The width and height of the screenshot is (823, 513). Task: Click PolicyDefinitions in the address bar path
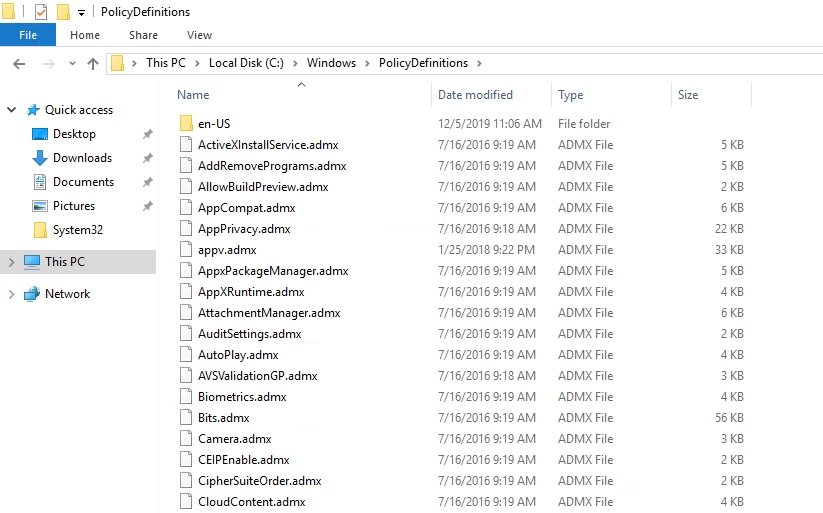point(423,63)
